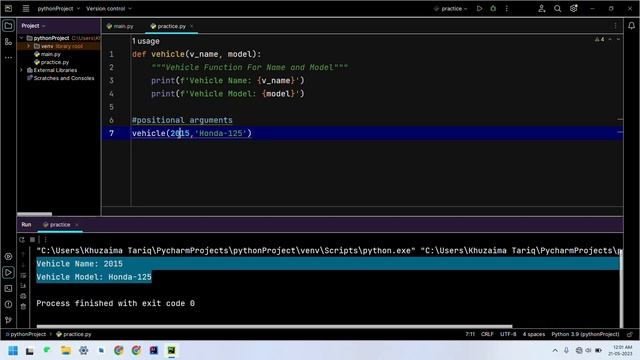Open the Run tool window button
Image resolution: width=640 pixels, height=360 pixels.
8,272
